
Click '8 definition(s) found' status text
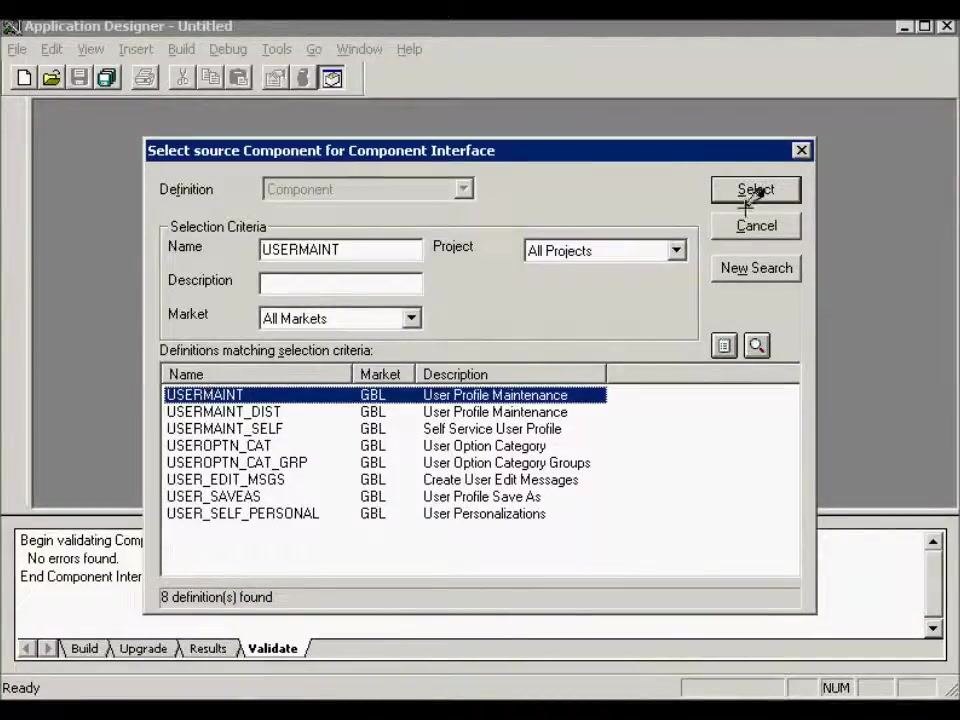click(217, 597)
